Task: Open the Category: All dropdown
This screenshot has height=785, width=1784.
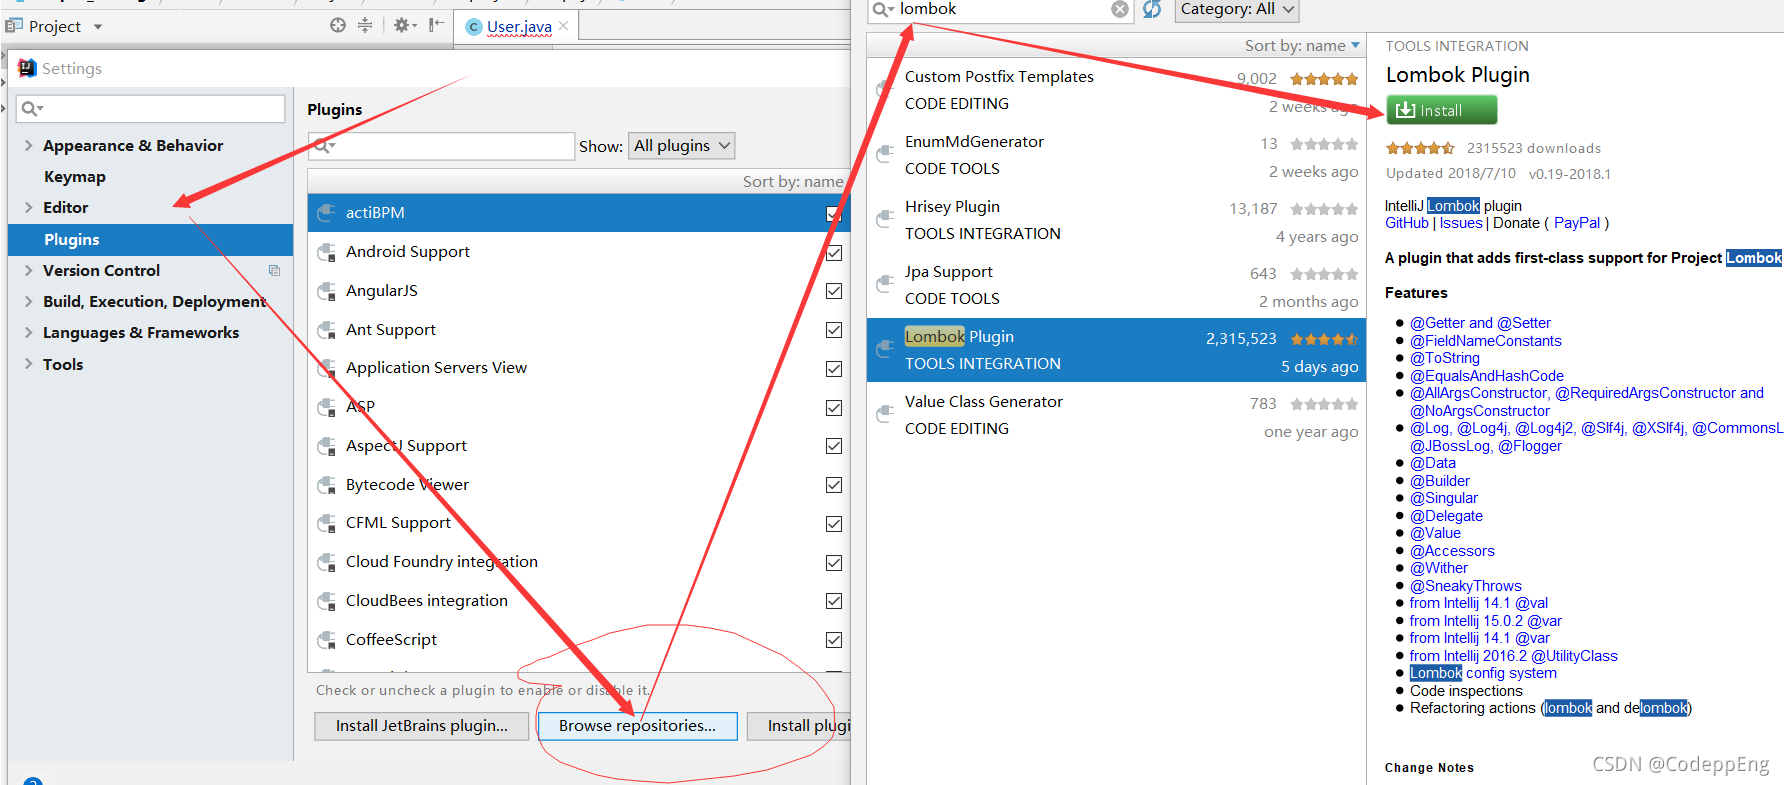Action: pos(1237,9)
